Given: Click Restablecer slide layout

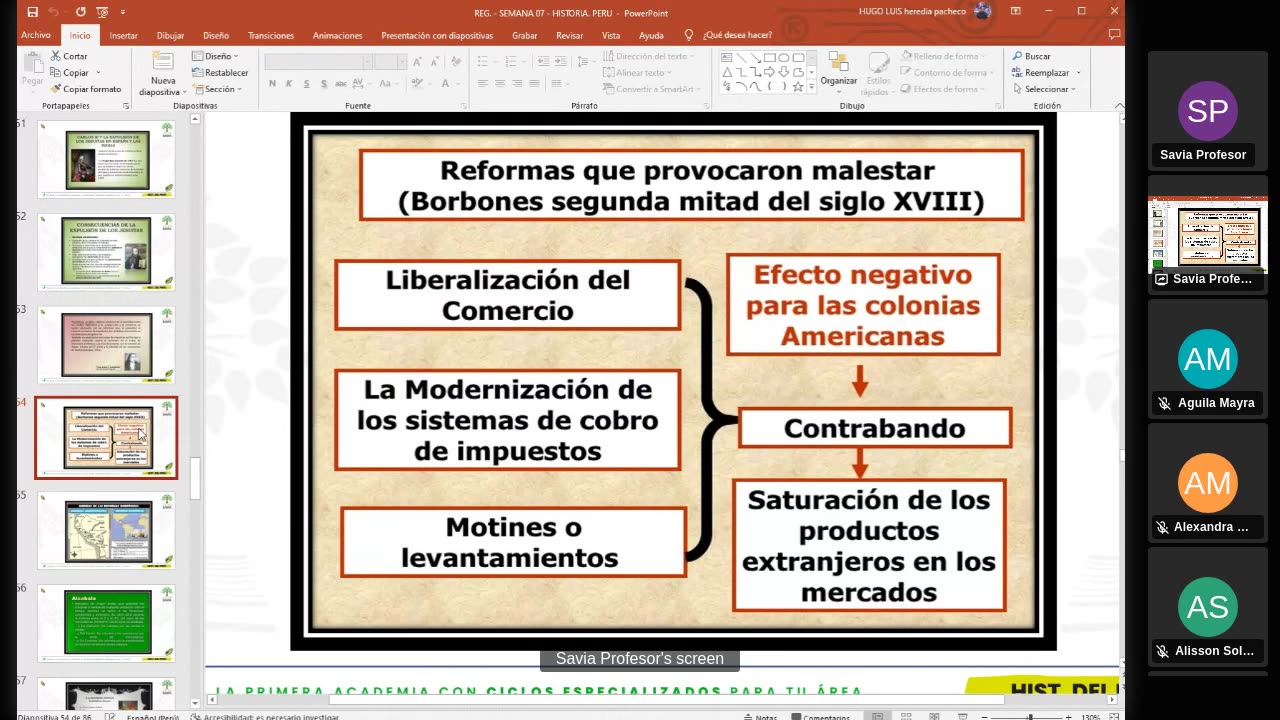Looking at the screenshot, I should click(220, 73).
